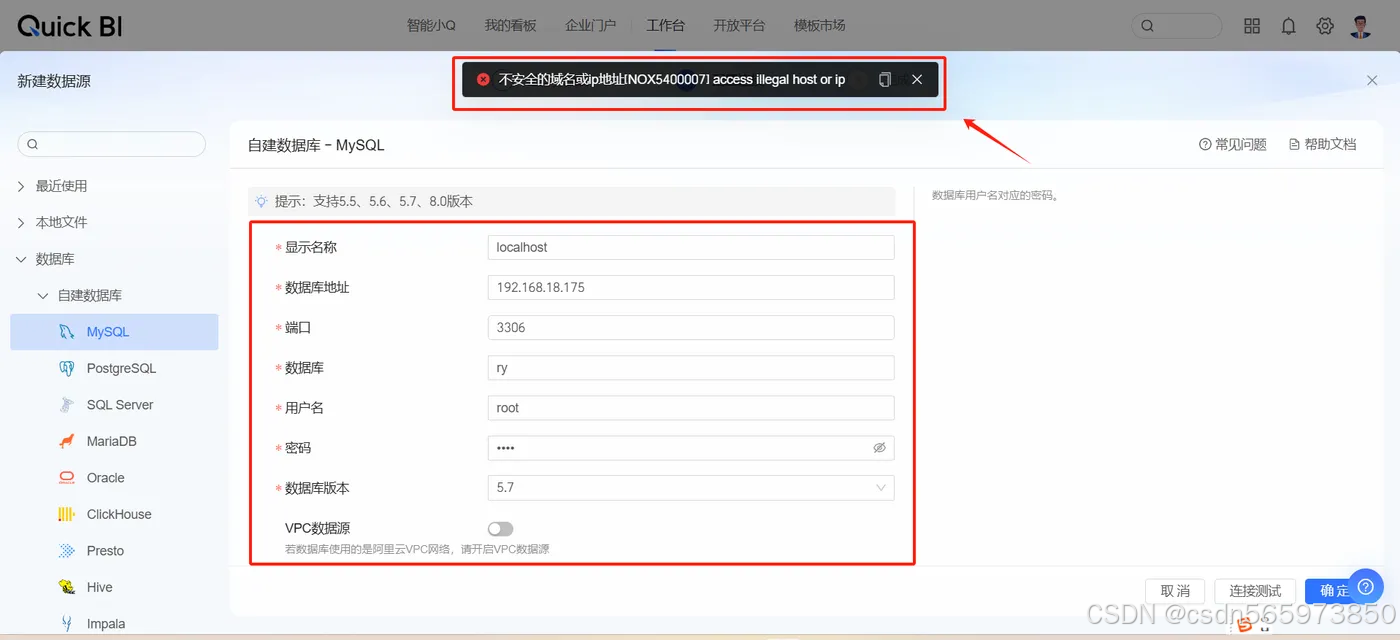Enable the VPC数据源 switch
1400x640 pixels.
pos(500,528)
